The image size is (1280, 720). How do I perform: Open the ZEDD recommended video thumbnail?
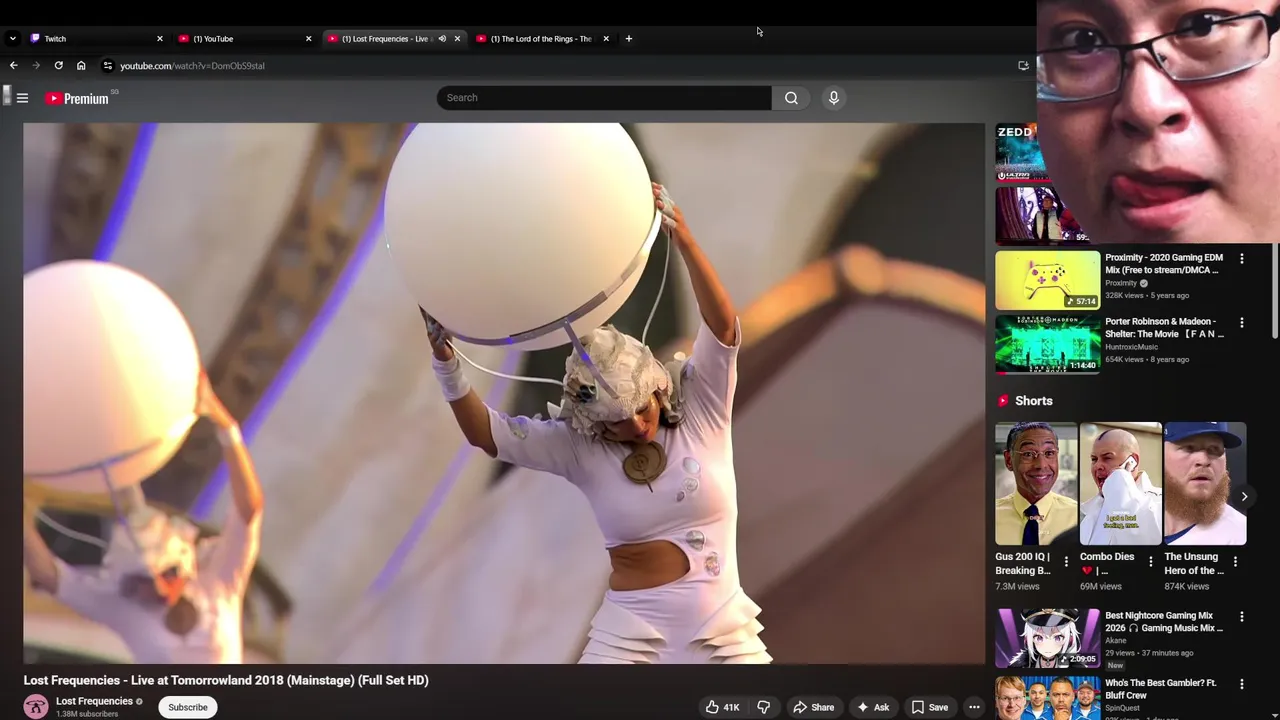[x=1016, y=153]
